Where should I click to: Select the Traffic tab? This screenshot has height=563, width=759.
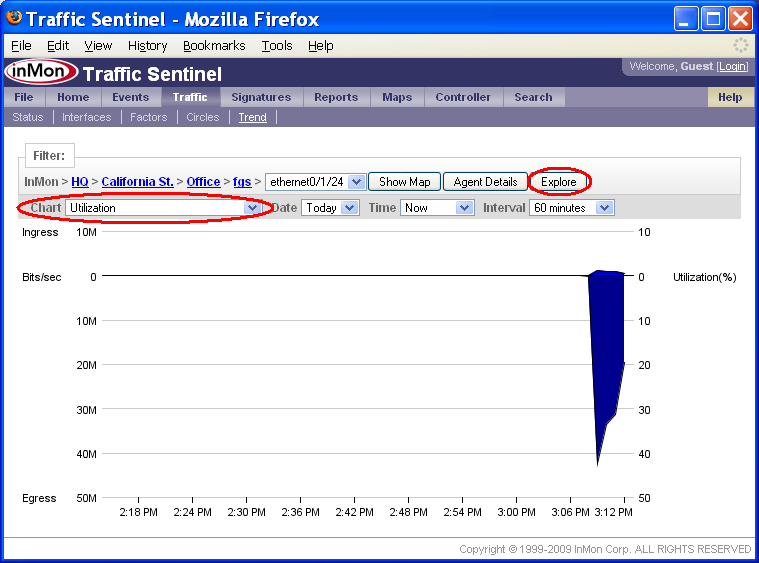pos(190,97)
